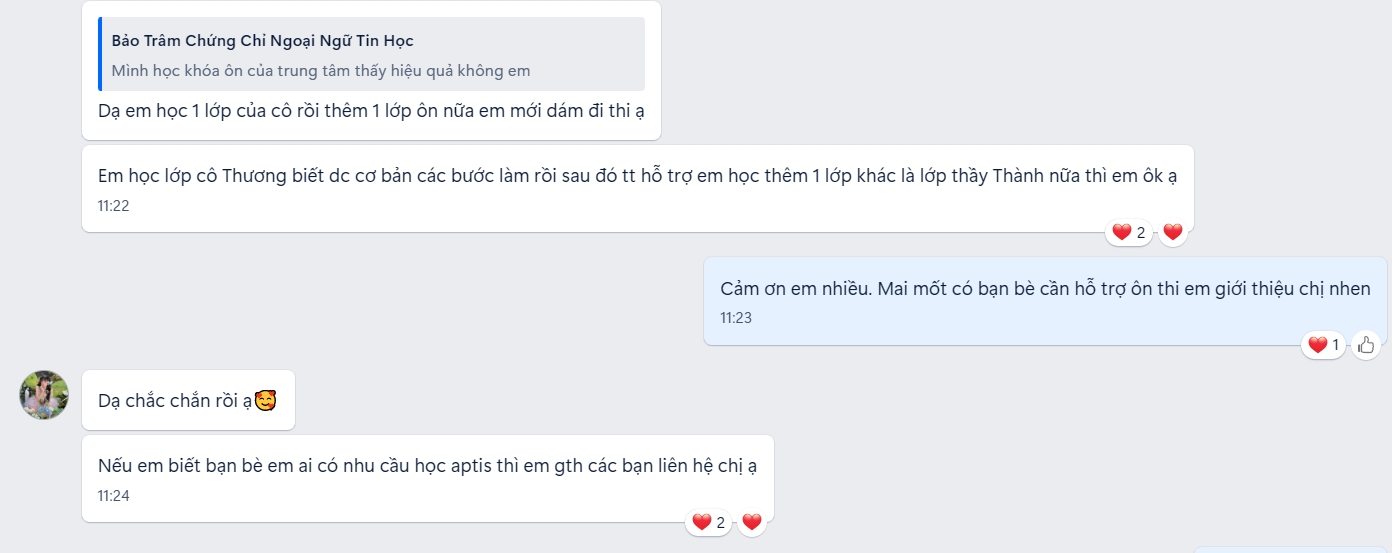Click the heart react button beside "thầy Thành" message
This screenshot has width=1392, height=553.
(1173, 232)
